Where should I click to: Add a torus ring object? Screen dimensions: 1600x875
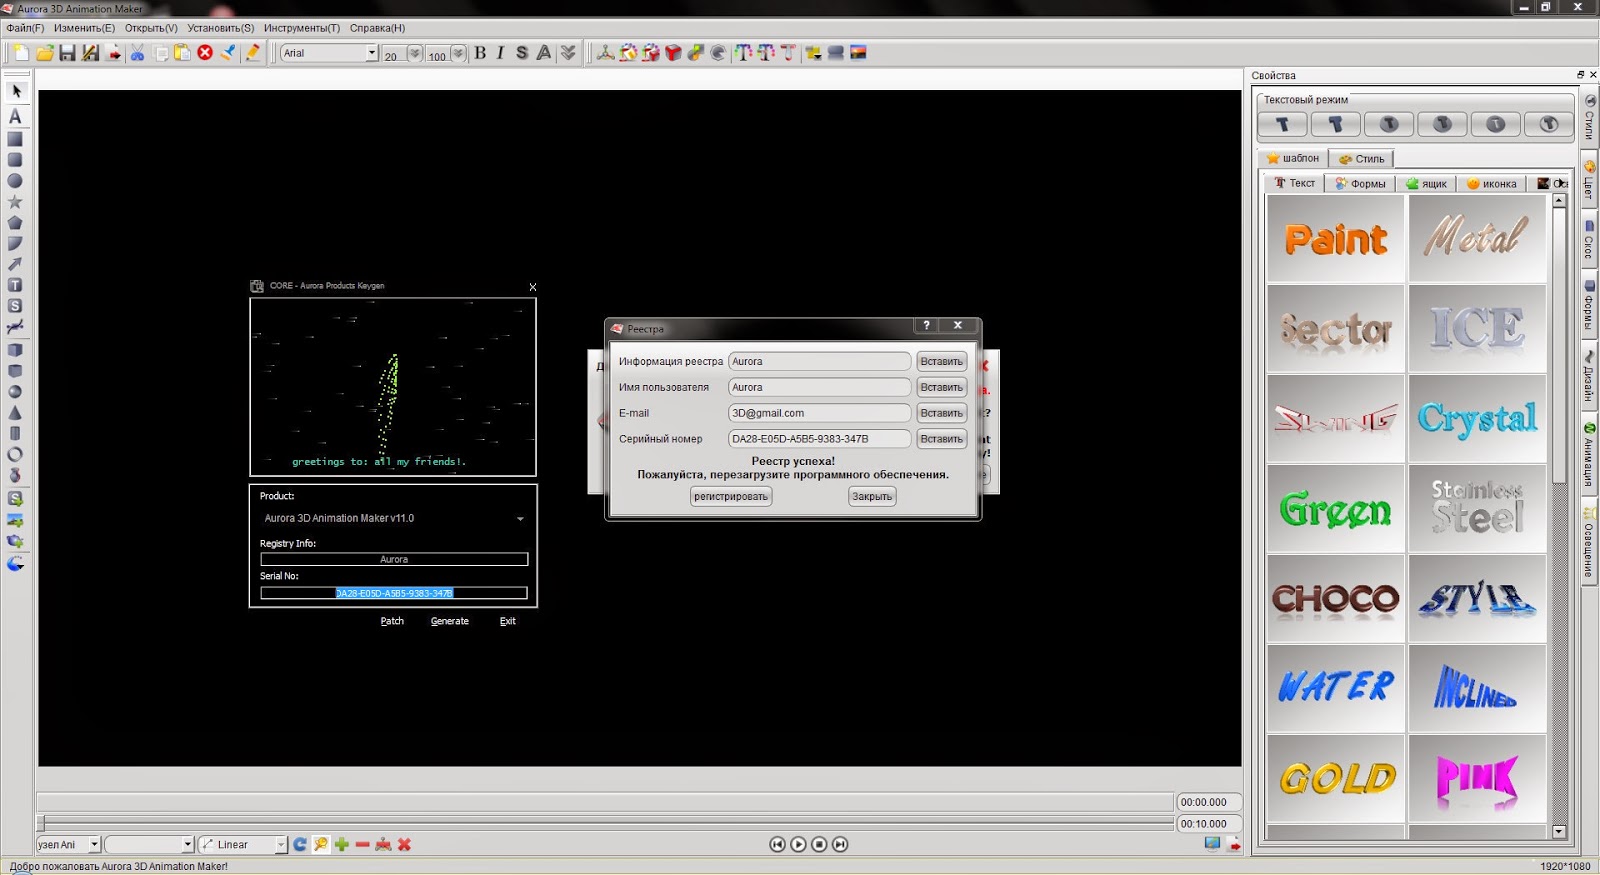click(x=15, y=455)
